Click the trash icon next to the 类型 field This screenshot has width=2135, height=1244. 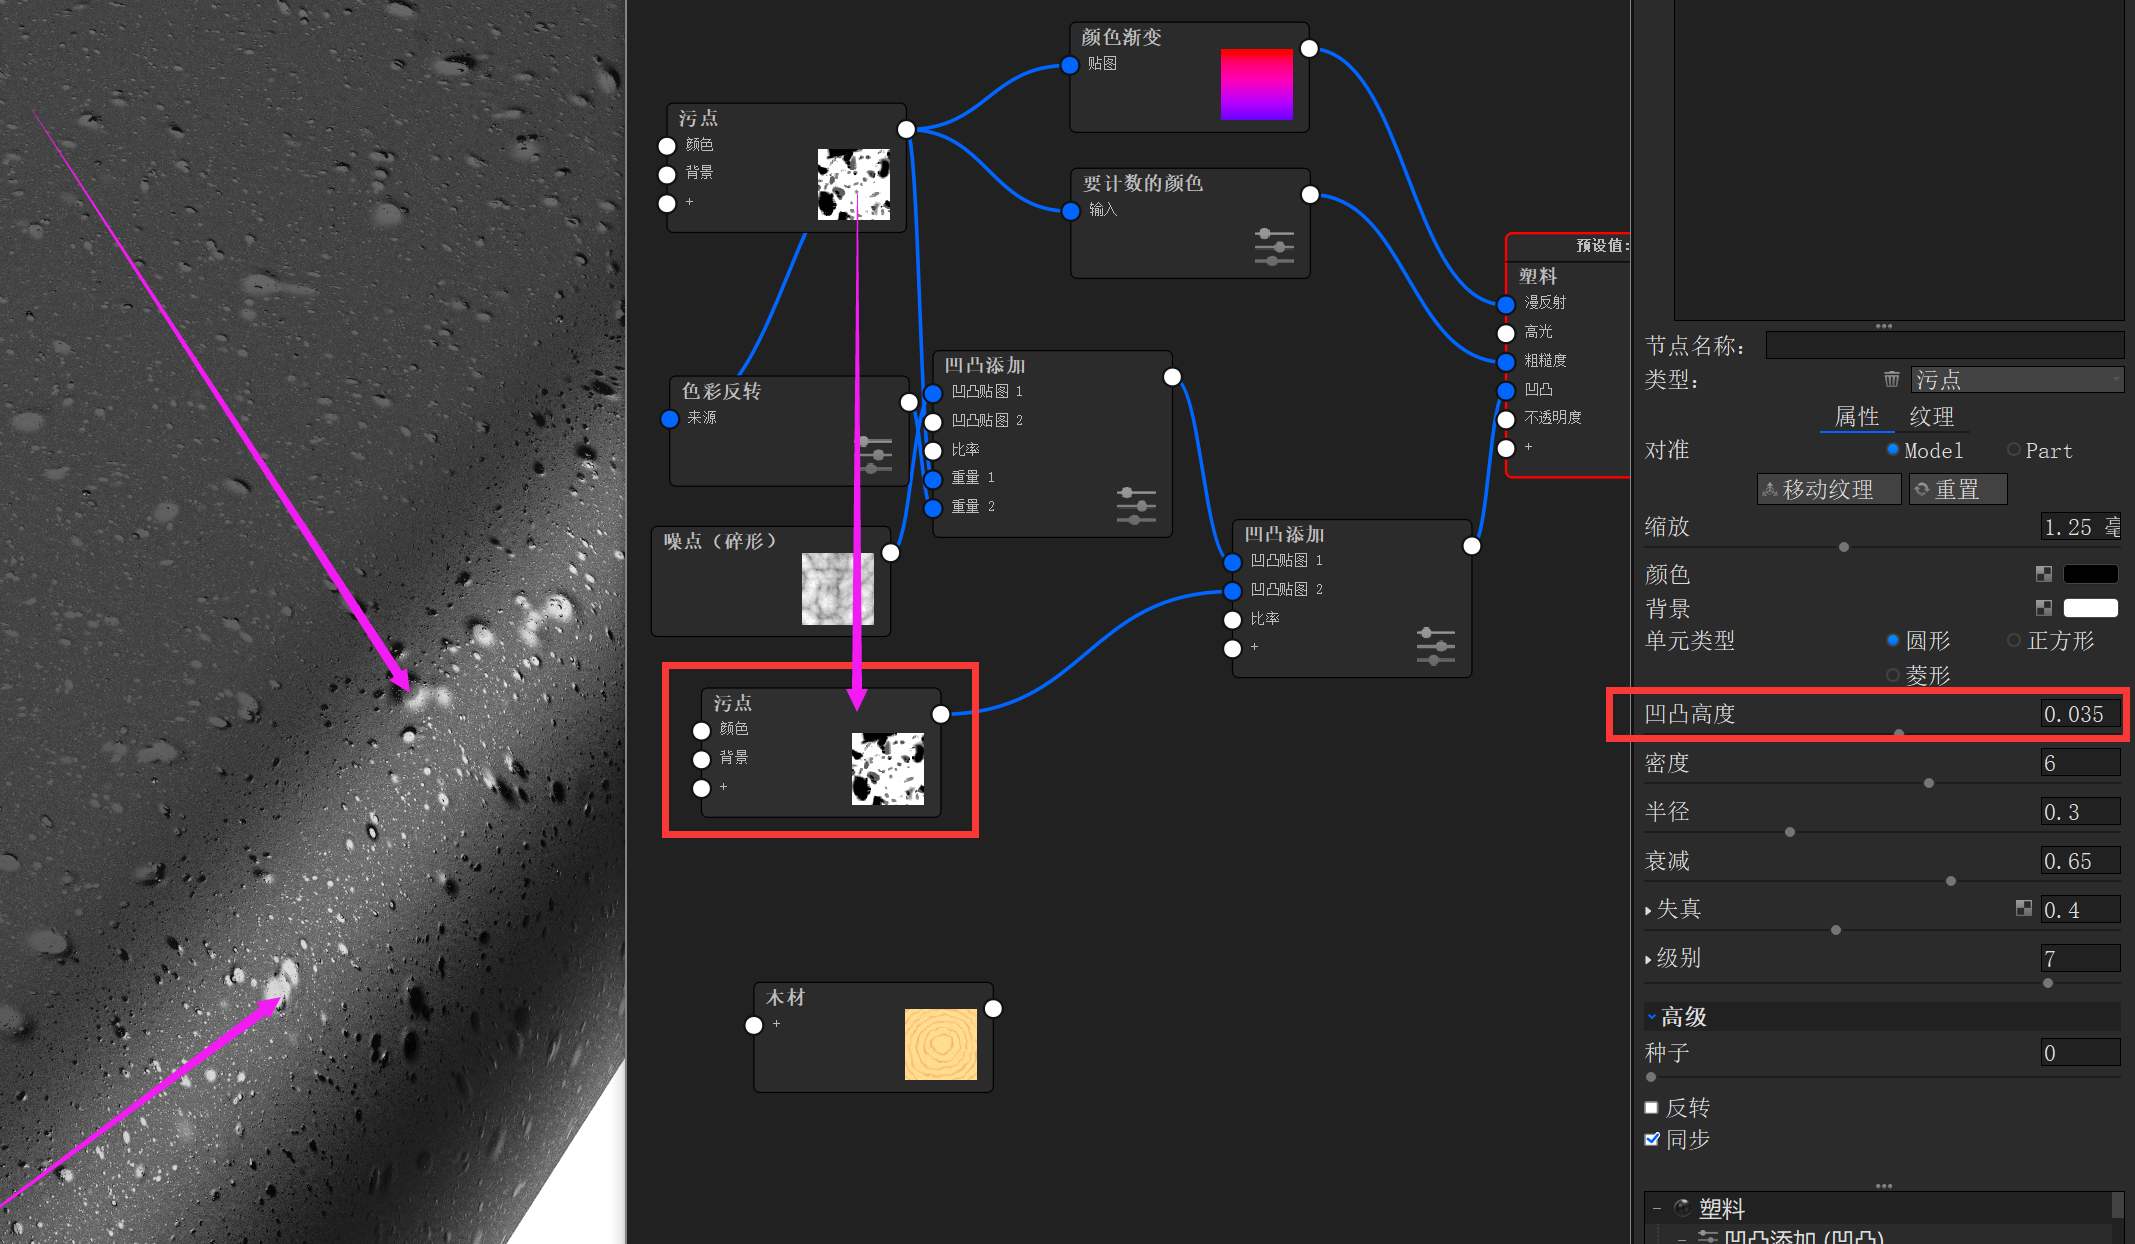click(1891, 379)
